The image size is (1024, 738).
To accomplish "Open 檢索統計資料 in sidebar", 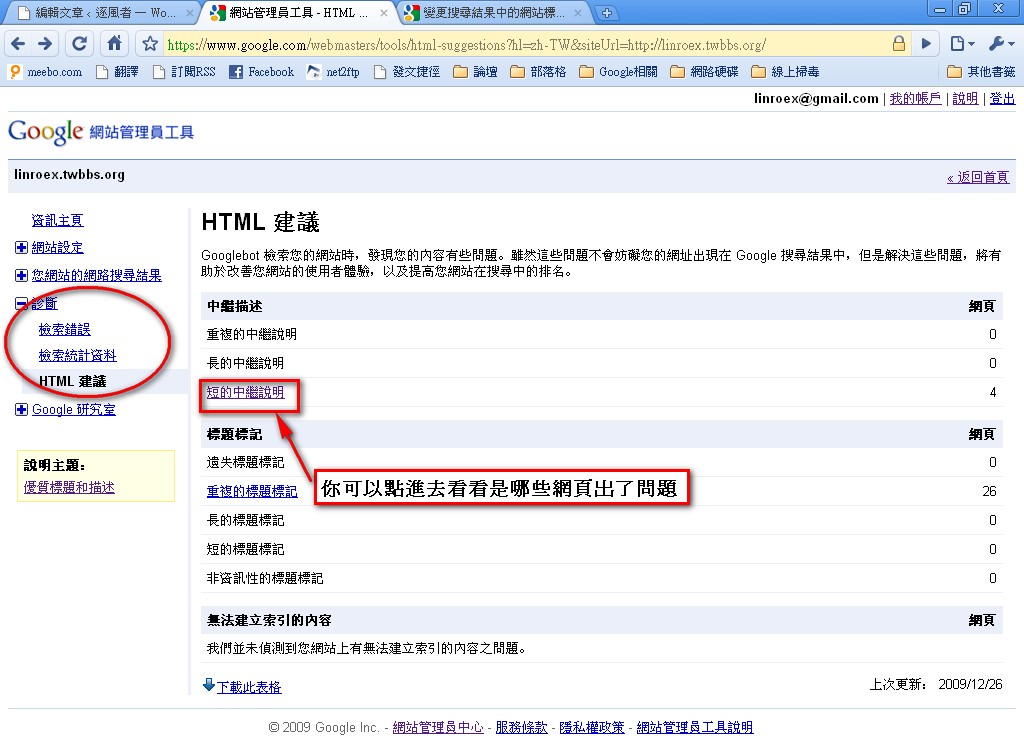I will coord(78,355).
